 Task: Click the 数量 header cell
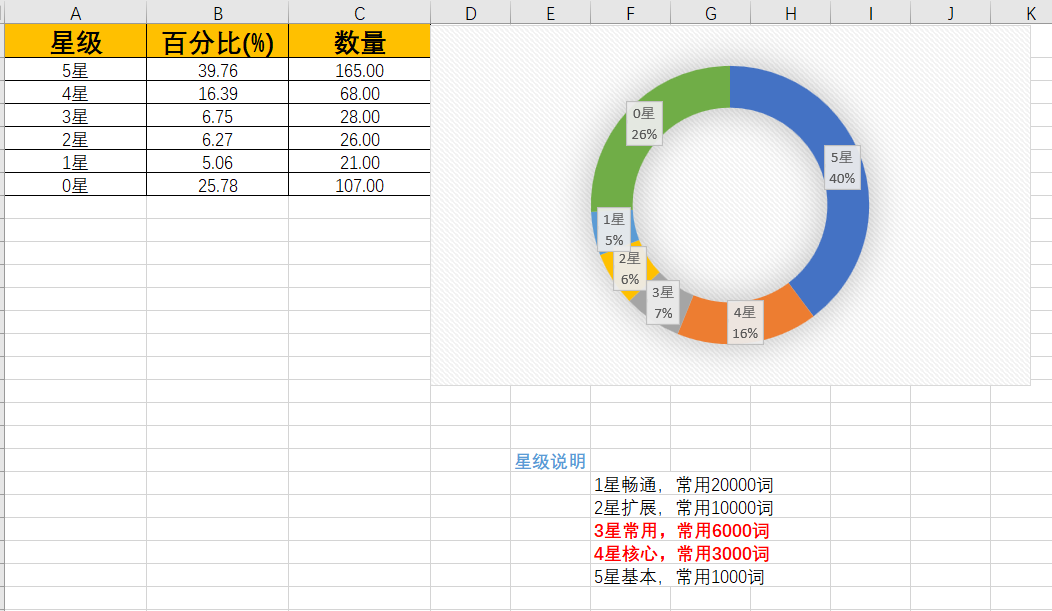click(360, 41)
